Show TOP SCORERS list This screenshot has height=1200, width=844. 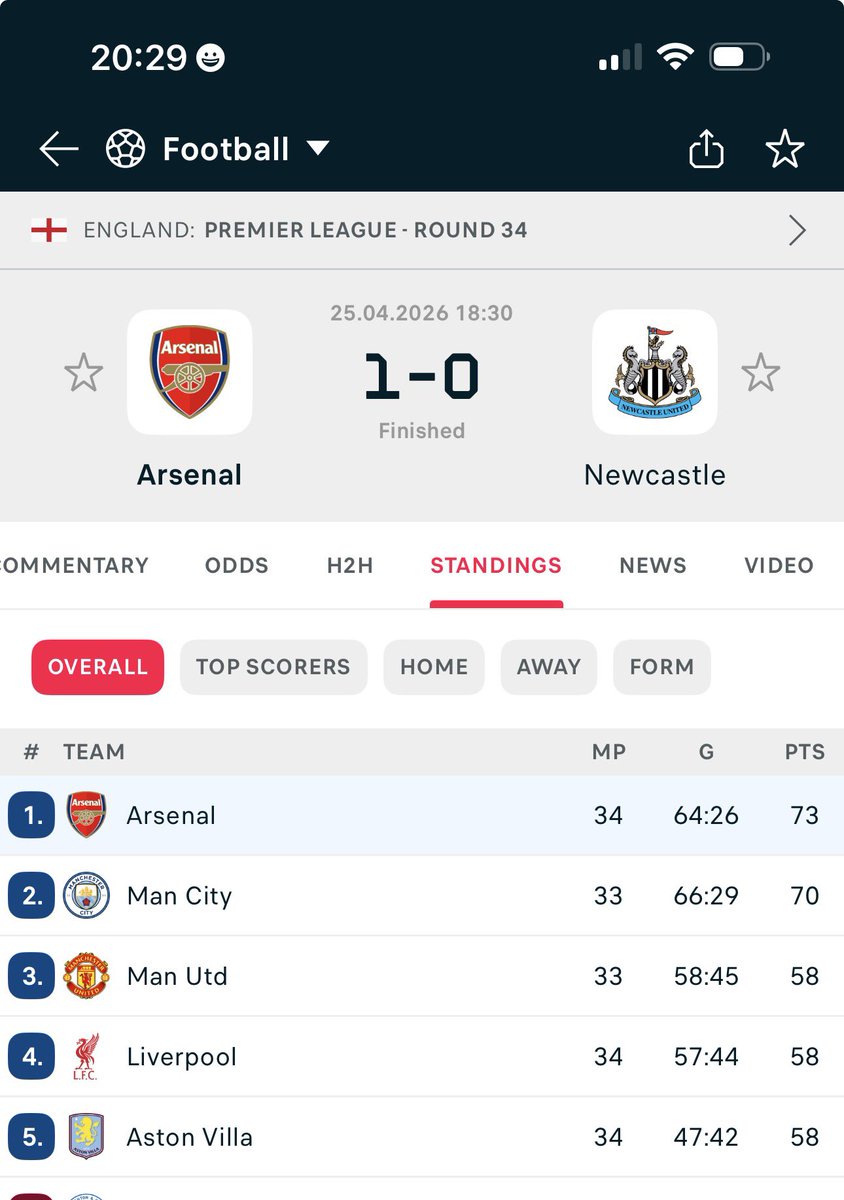(x=273, y=667)
